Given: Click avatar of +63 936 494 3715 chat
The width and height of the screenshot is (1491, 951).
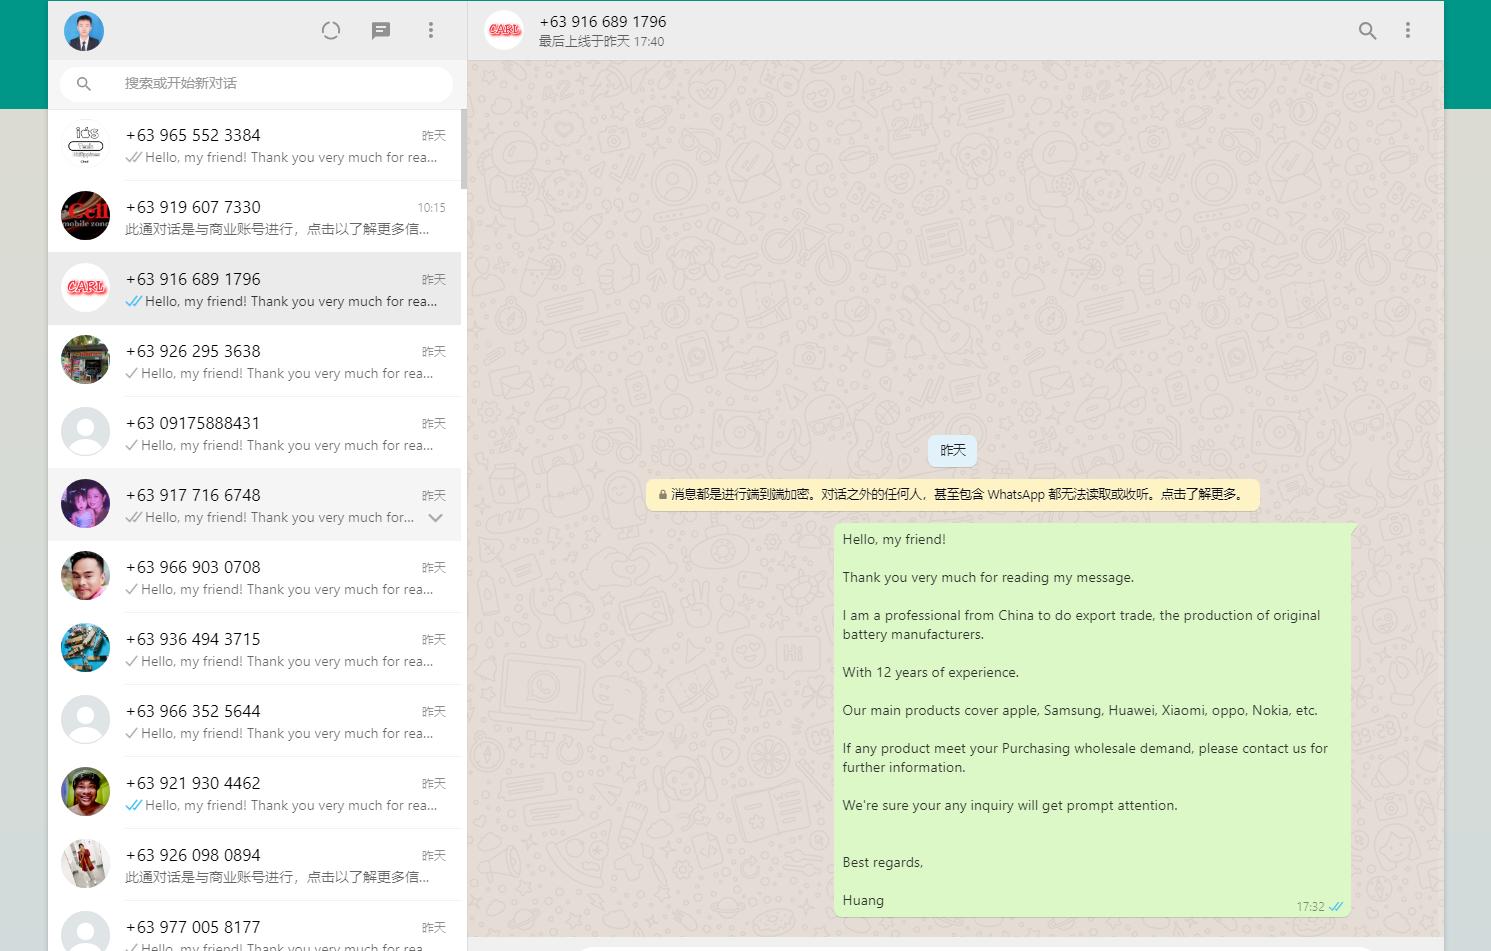Looking at the screenshot, I should 85,649.
